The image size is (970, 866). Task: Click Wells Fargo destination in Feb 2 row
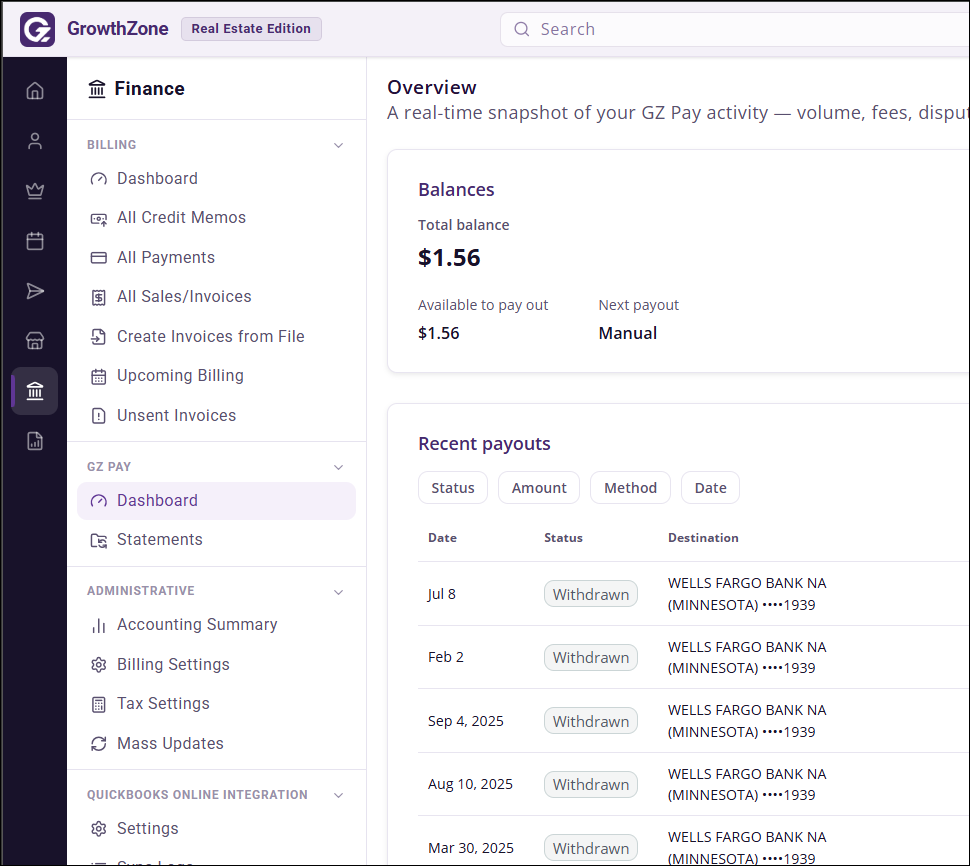click(747, 658)
